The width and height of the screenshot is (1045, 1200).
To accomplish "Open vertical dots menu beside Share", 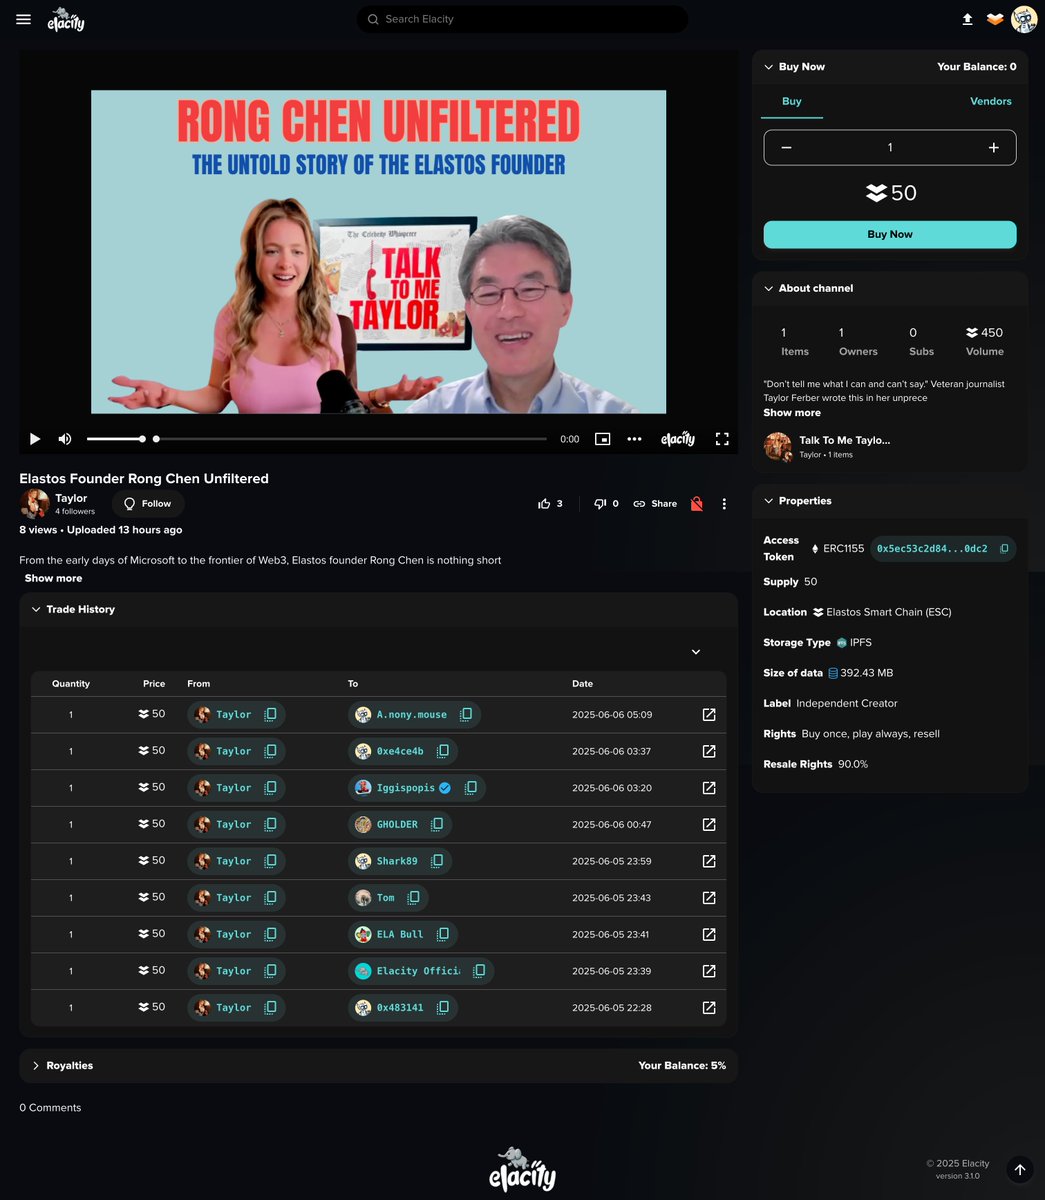I will pyautogui.click(x=724, y=504).
